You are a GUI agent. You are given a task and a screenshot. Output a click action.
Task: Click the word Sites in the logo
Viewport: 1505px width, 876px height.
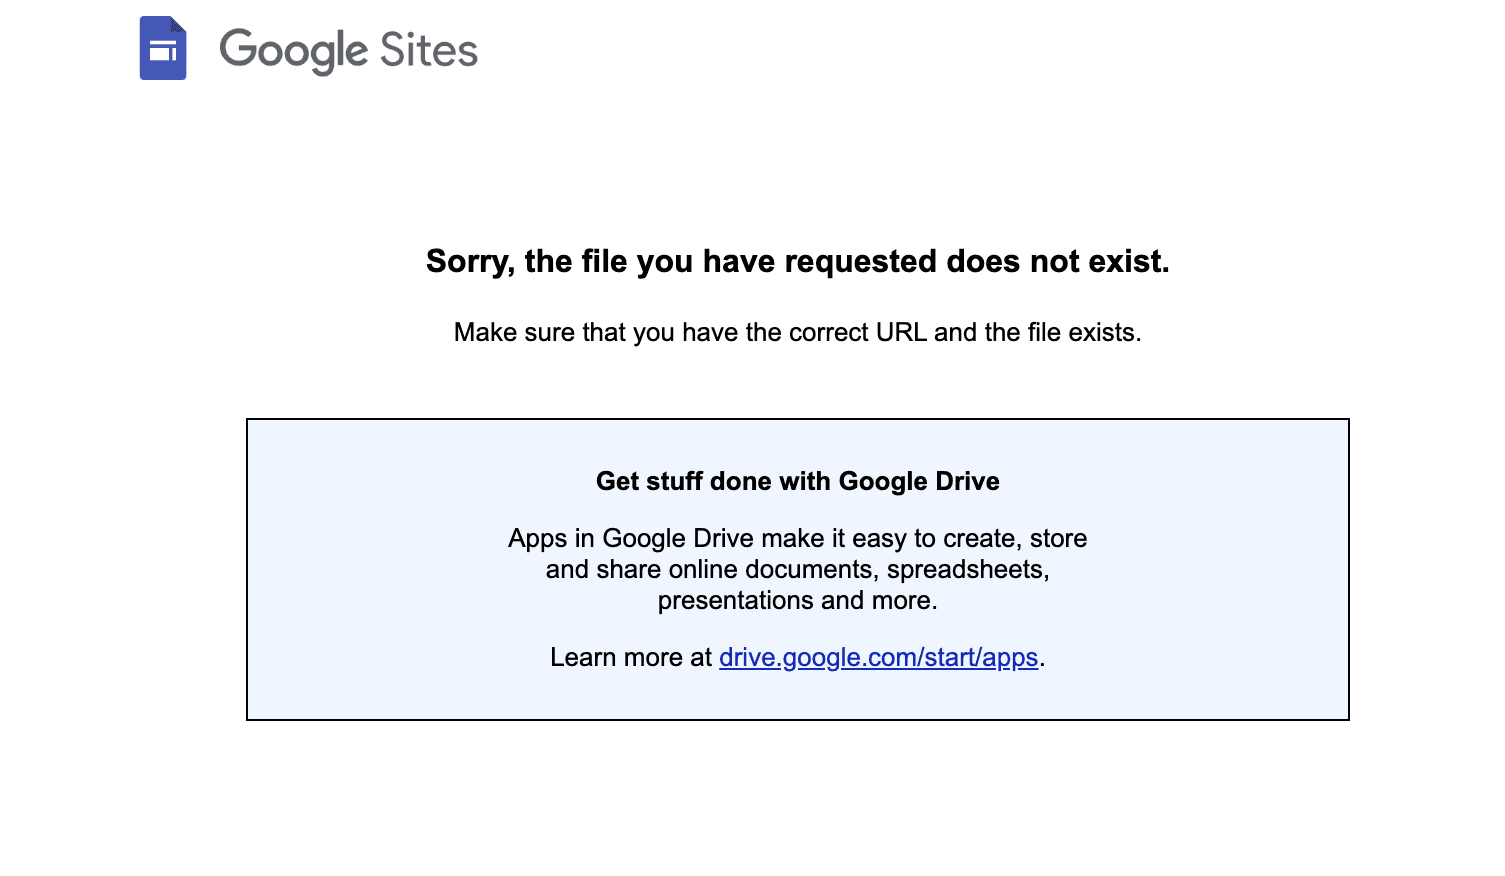point(428,50)
